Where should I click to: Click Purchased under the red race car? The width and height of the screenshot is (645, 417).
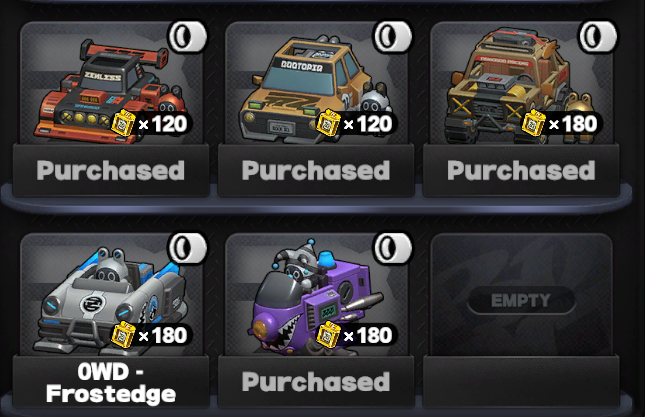click(x=111, y=170)
